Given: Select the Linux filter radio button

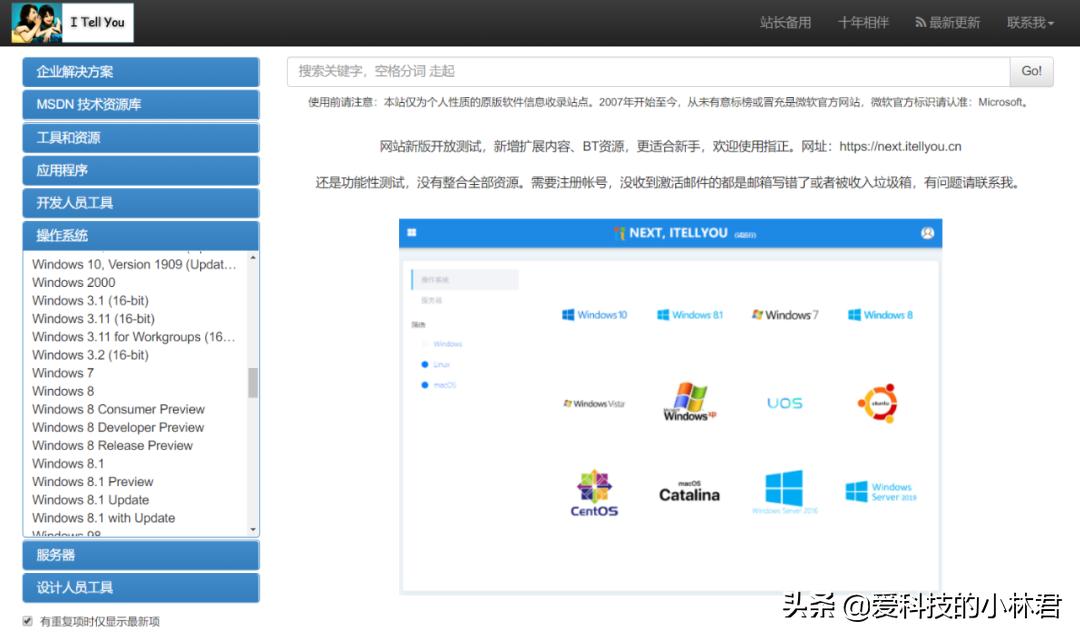Looking at the screenshot, I should [425, 366].
